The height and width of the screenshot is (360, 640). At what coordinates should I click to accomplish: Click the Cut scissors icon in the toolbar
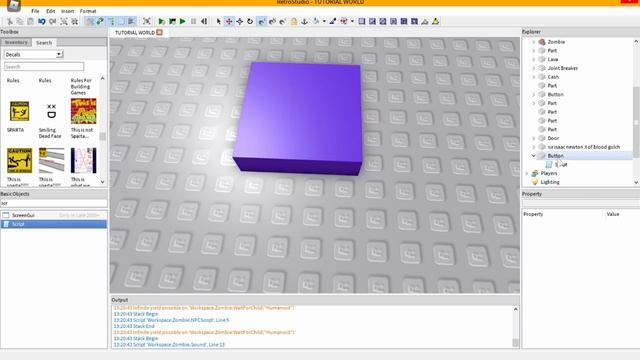click(9, 21)
